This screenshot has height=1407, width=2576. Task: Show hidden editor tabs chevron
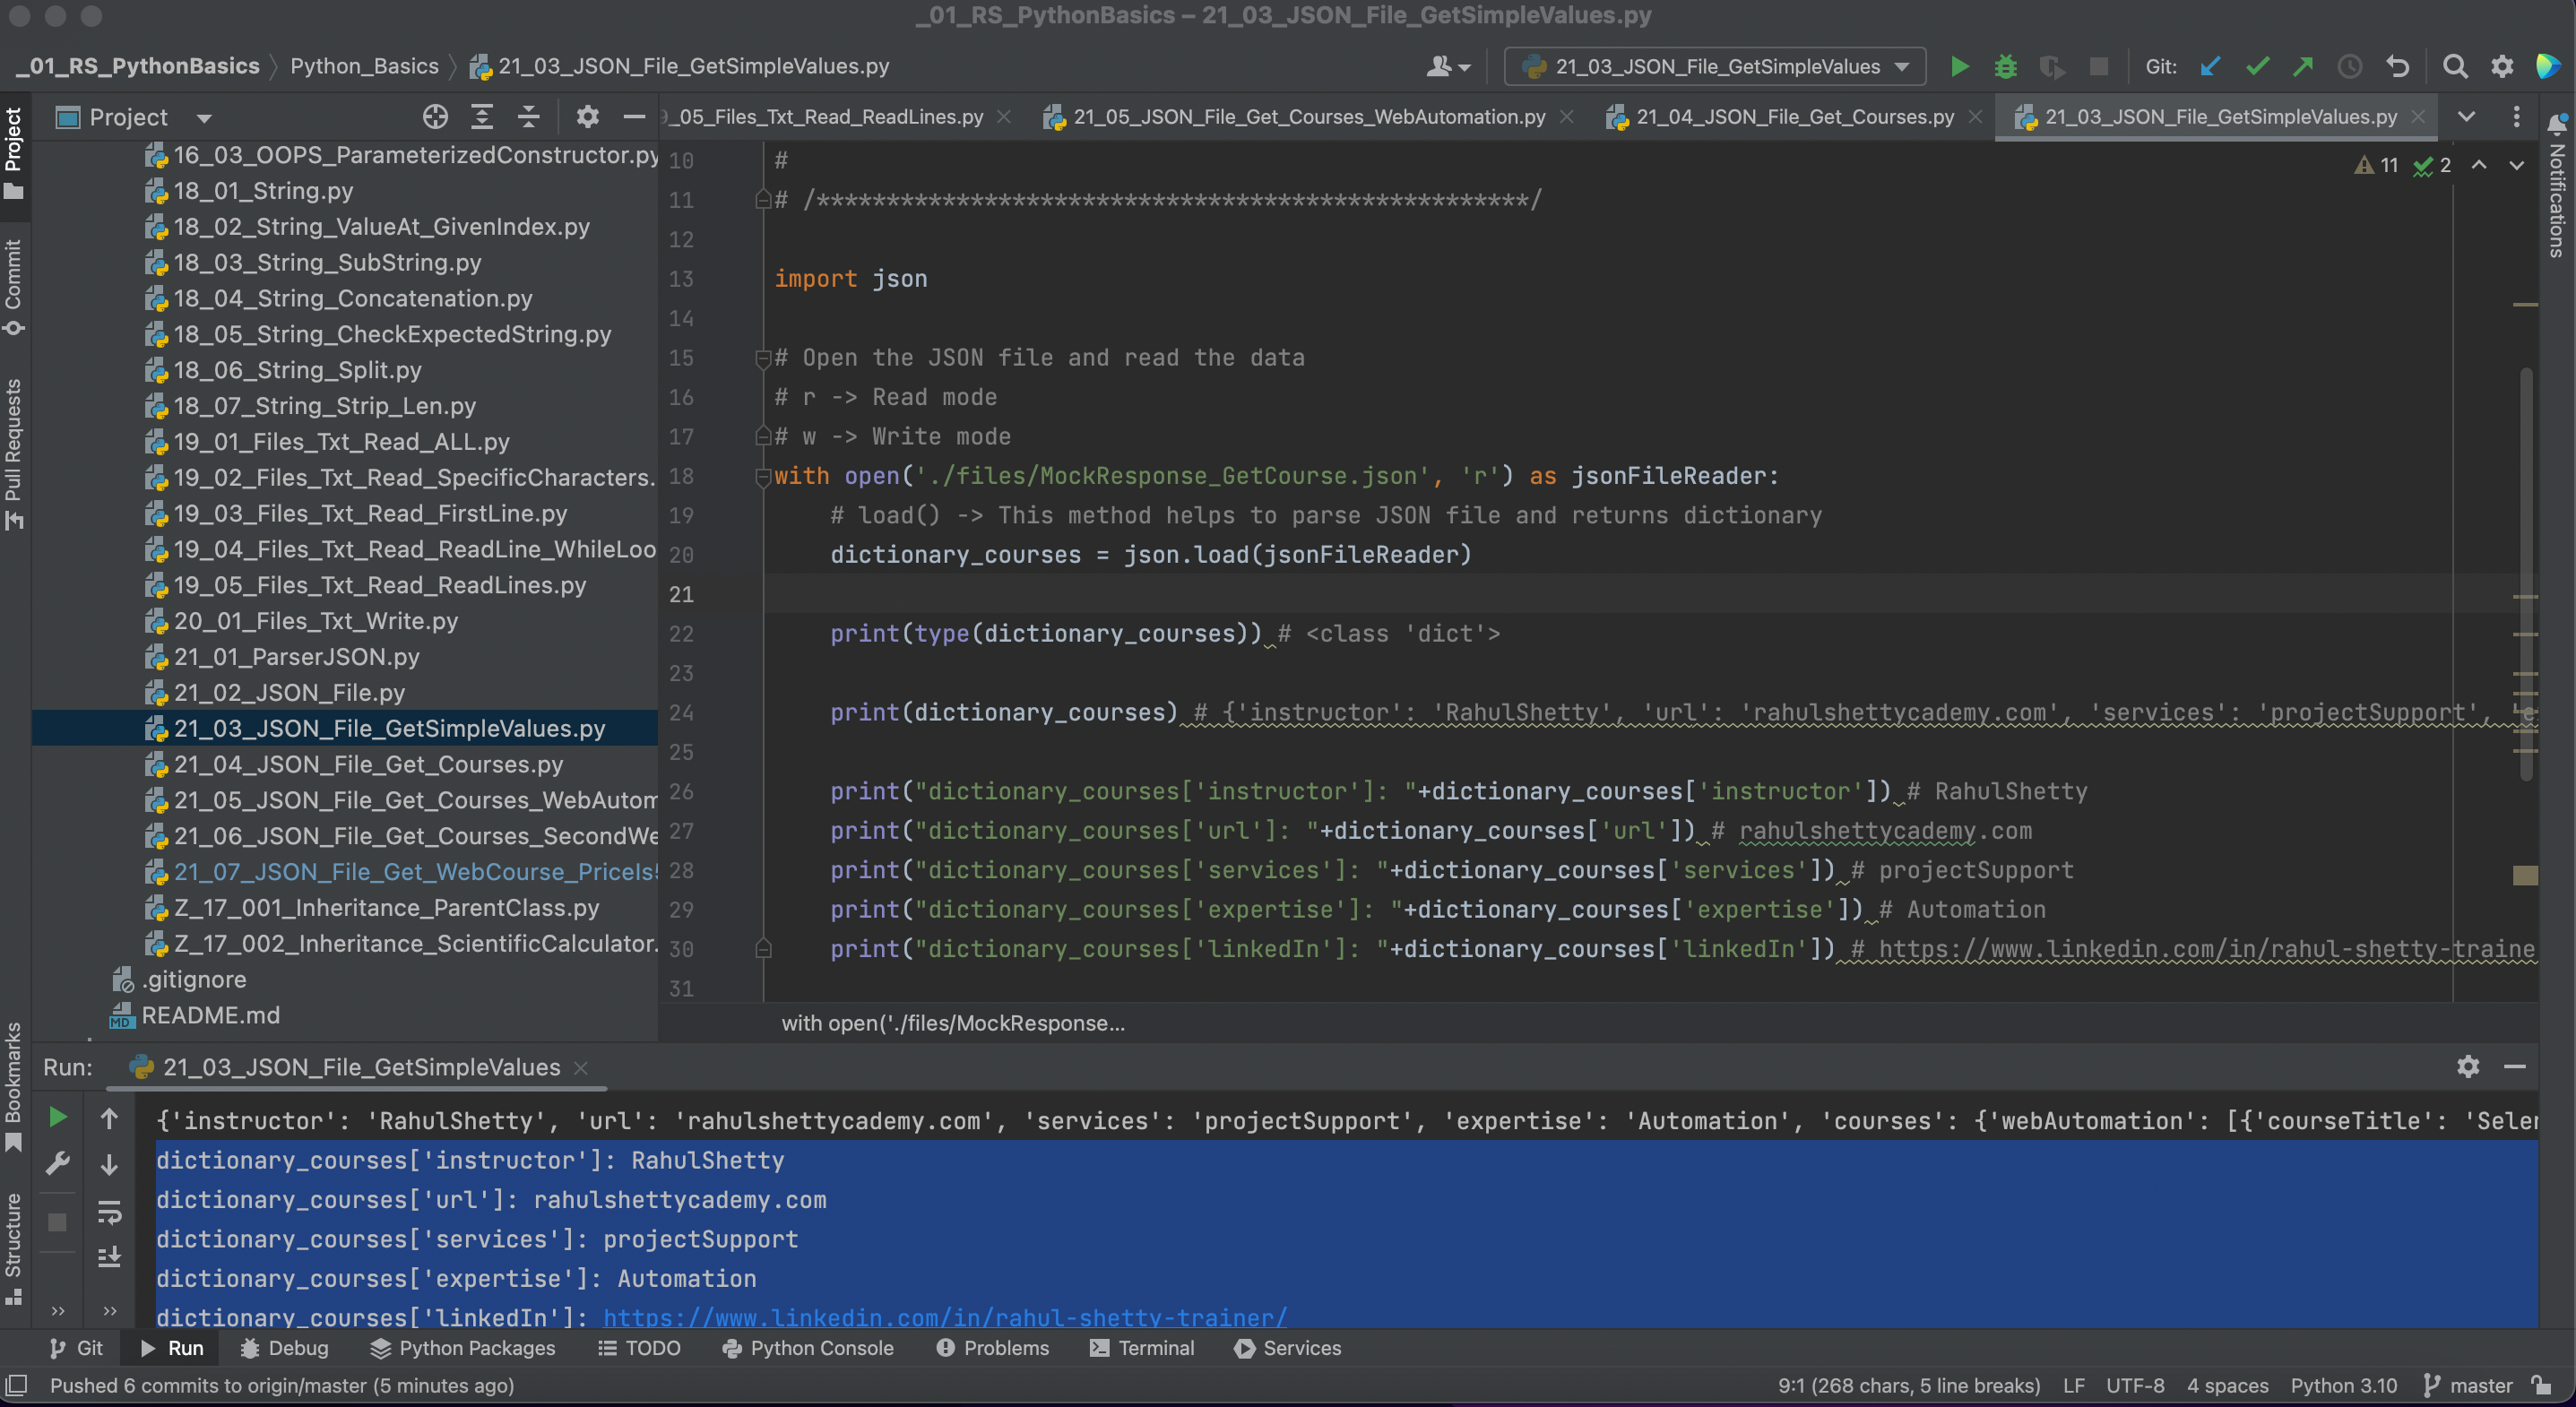coord(2467,117)
